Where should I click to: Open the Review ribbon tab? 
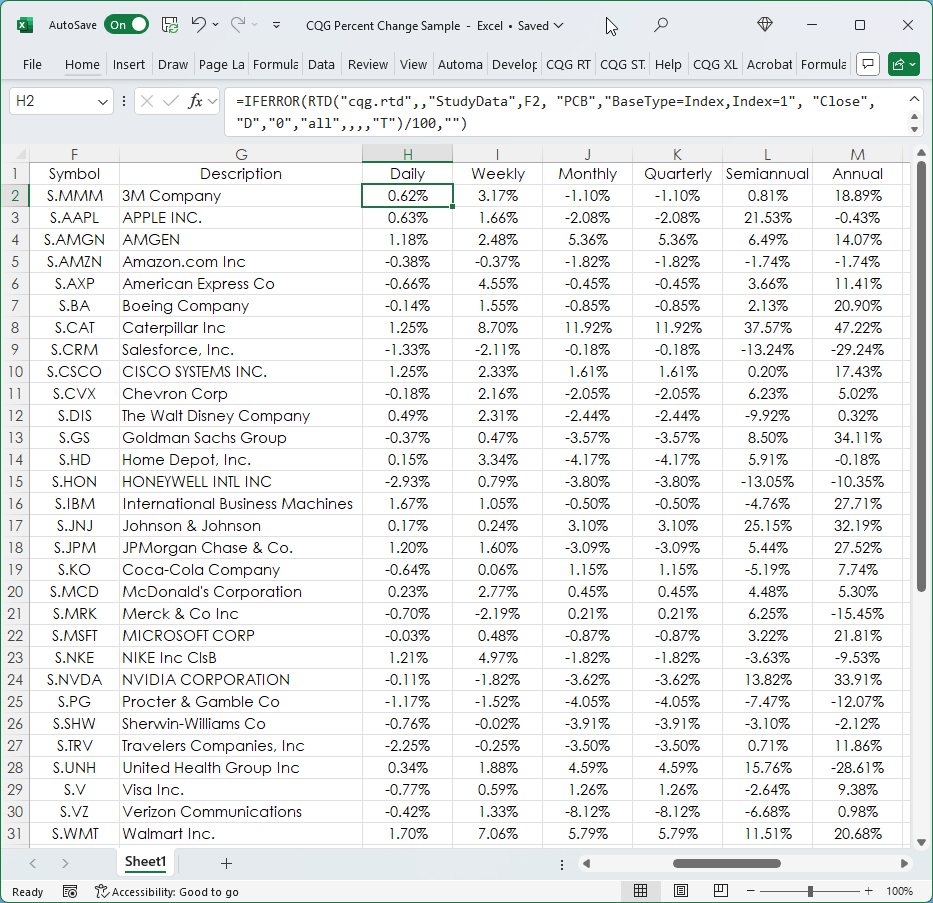367,64
